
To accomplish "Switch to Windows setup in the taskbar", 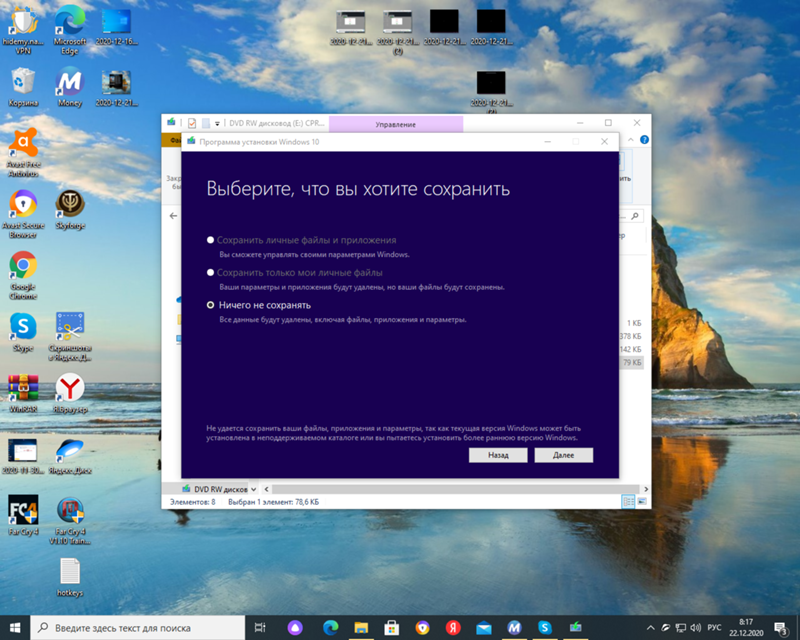I will 576,628.
